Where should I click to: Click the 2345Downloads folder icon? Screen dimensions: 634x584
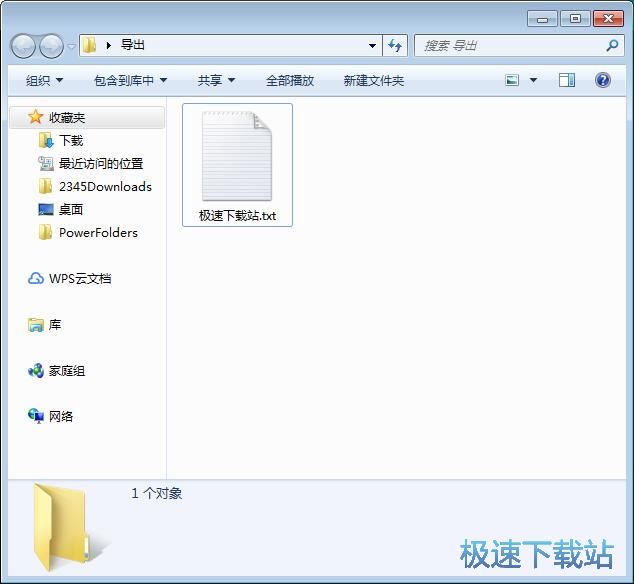coord(45,186)
